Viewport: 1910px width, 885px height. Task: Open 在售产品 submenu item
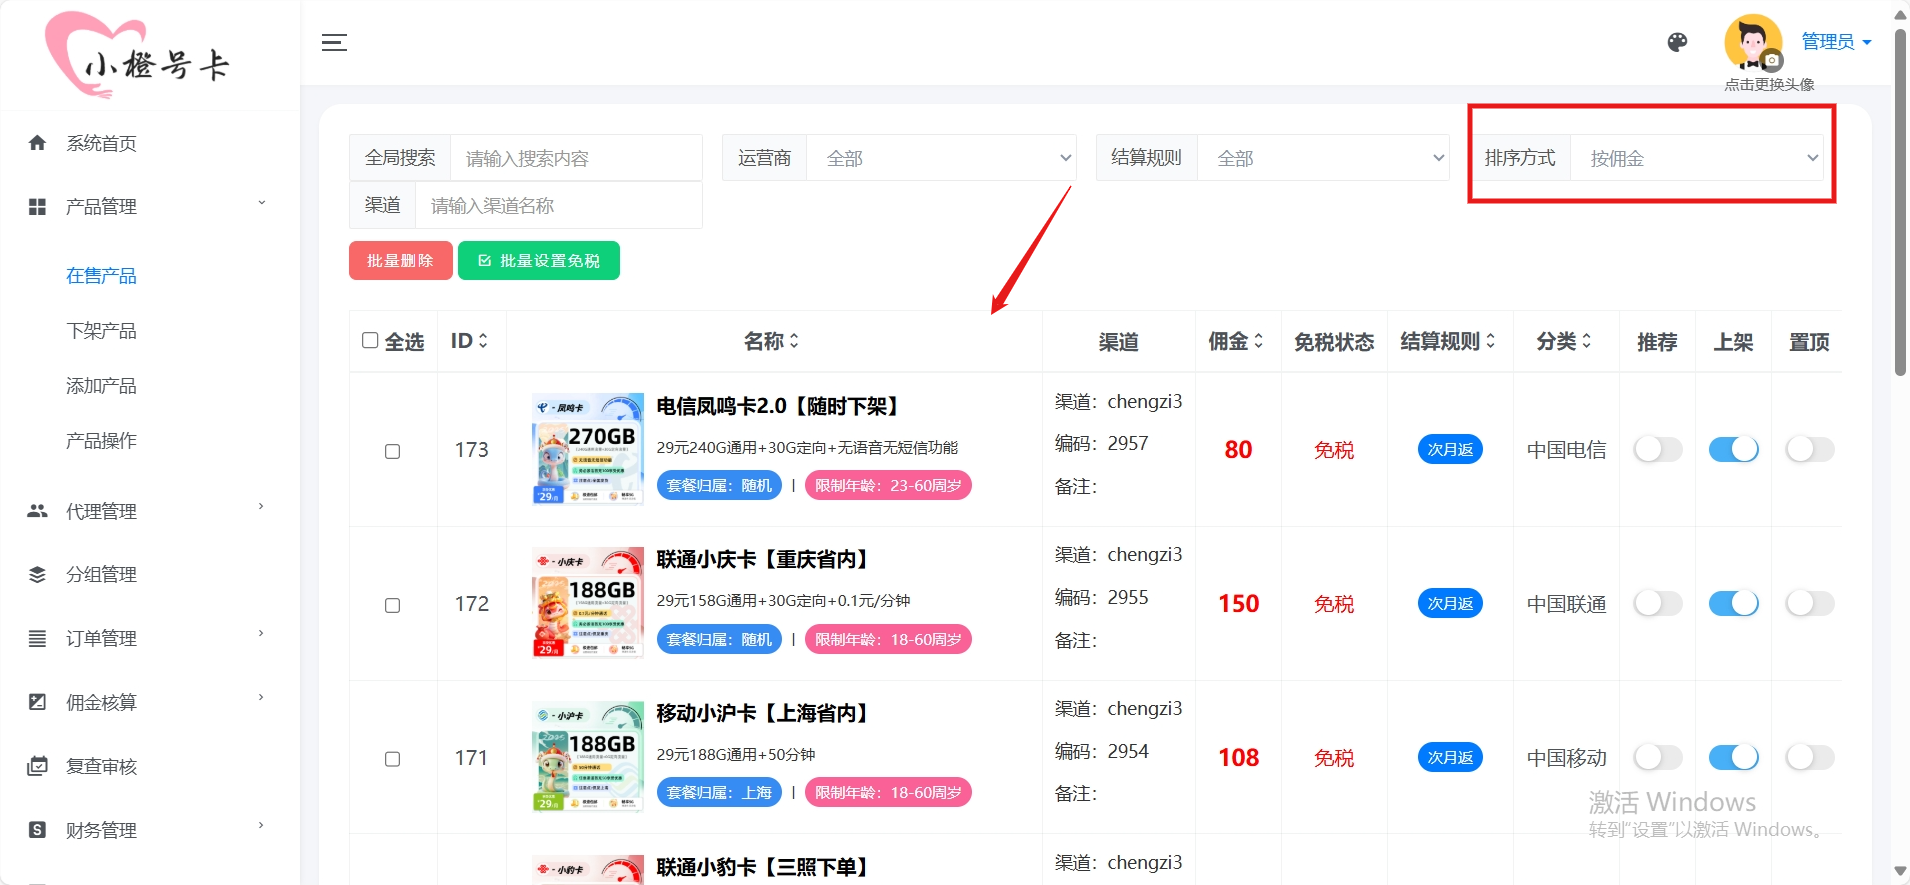pyautogui.click(x=101, y=276)
